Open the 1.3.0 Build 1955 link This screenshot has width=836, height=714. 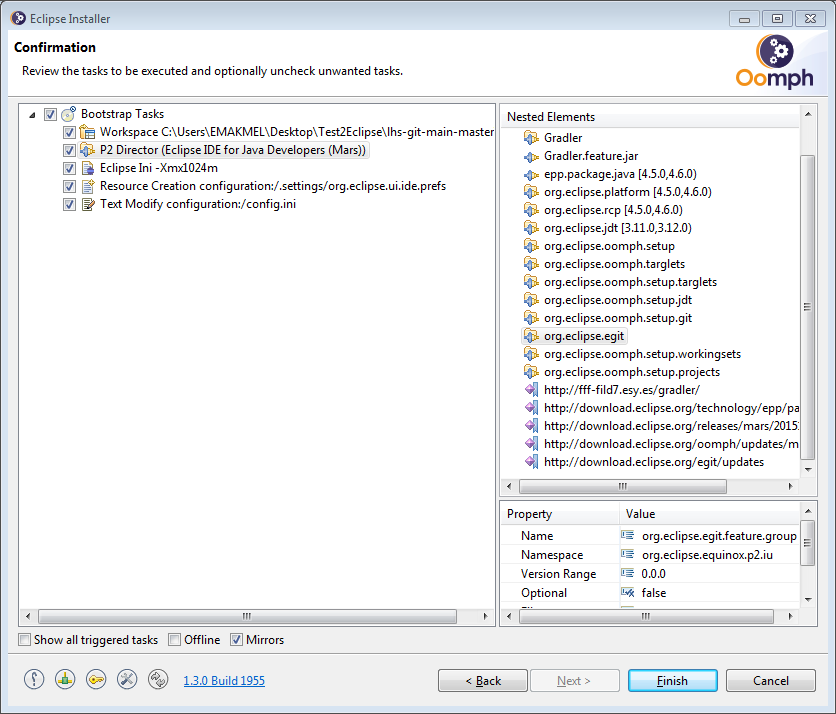coord(224,680)
